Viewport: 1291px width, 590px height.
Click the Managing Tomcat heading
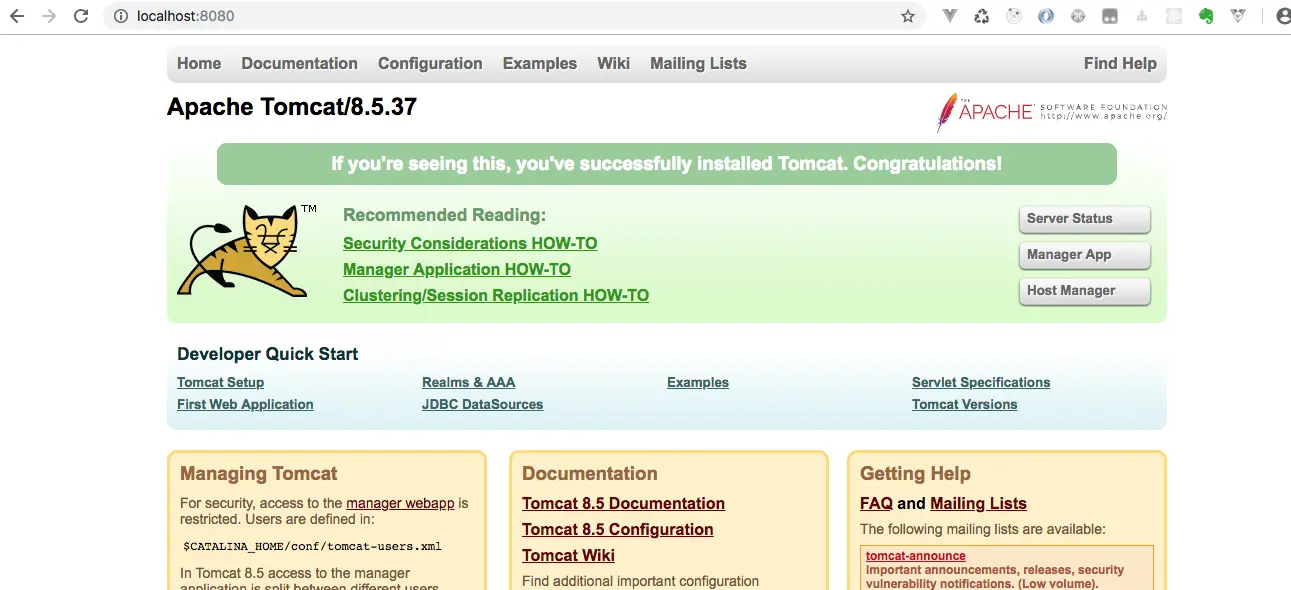tap(259, 473)
